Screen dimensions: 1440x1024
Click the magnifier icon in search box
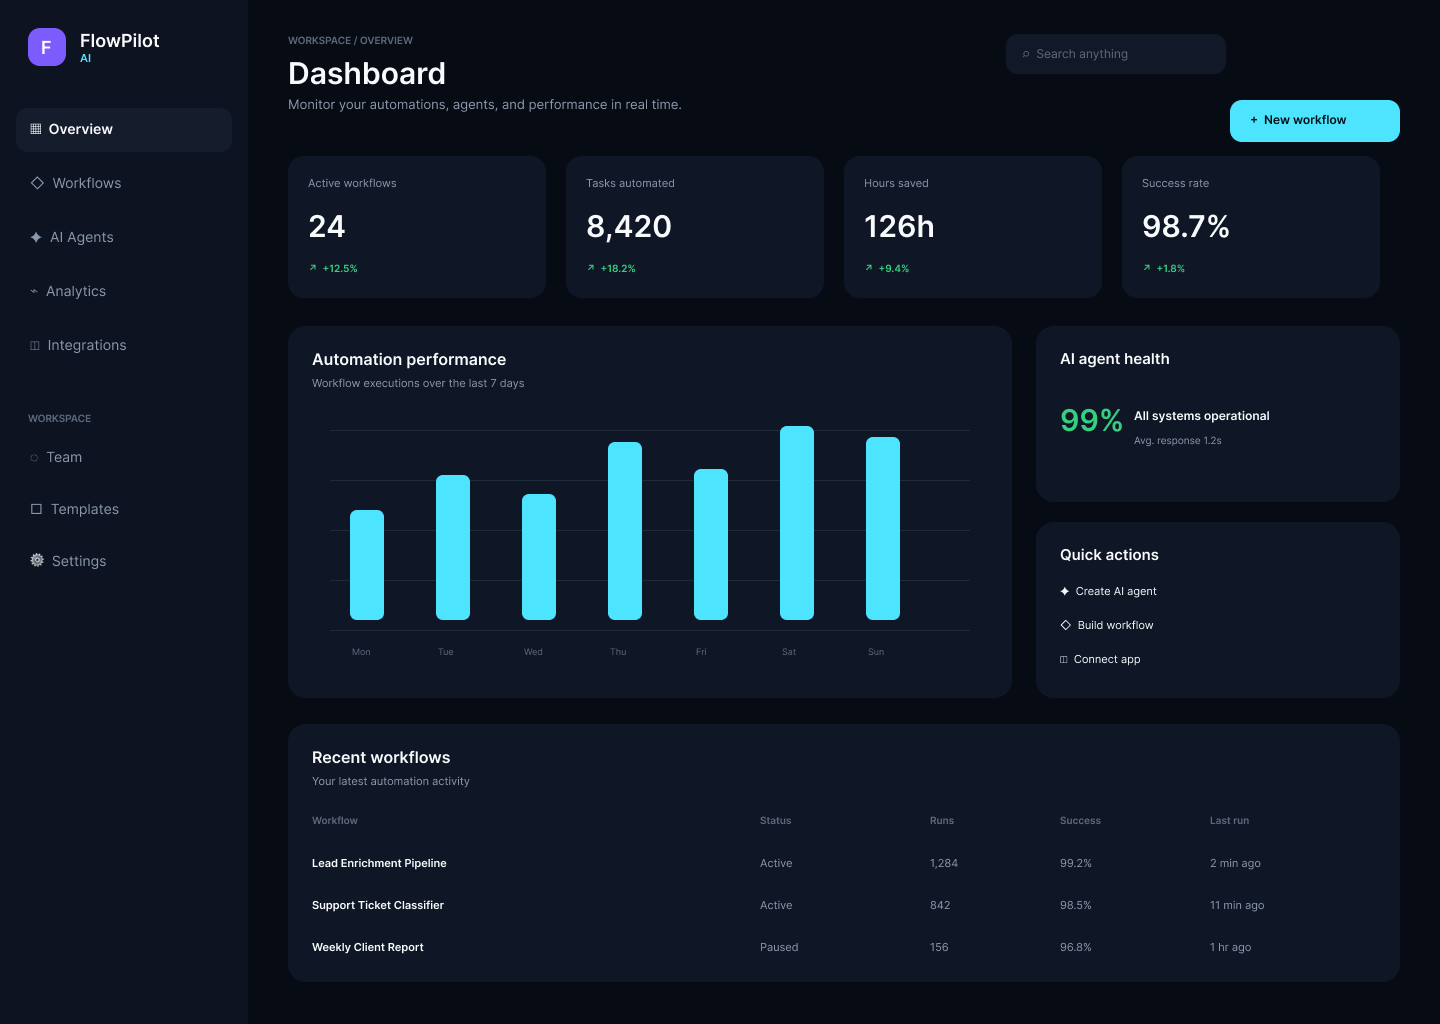pyautogui.click(x=1026, y=54)
